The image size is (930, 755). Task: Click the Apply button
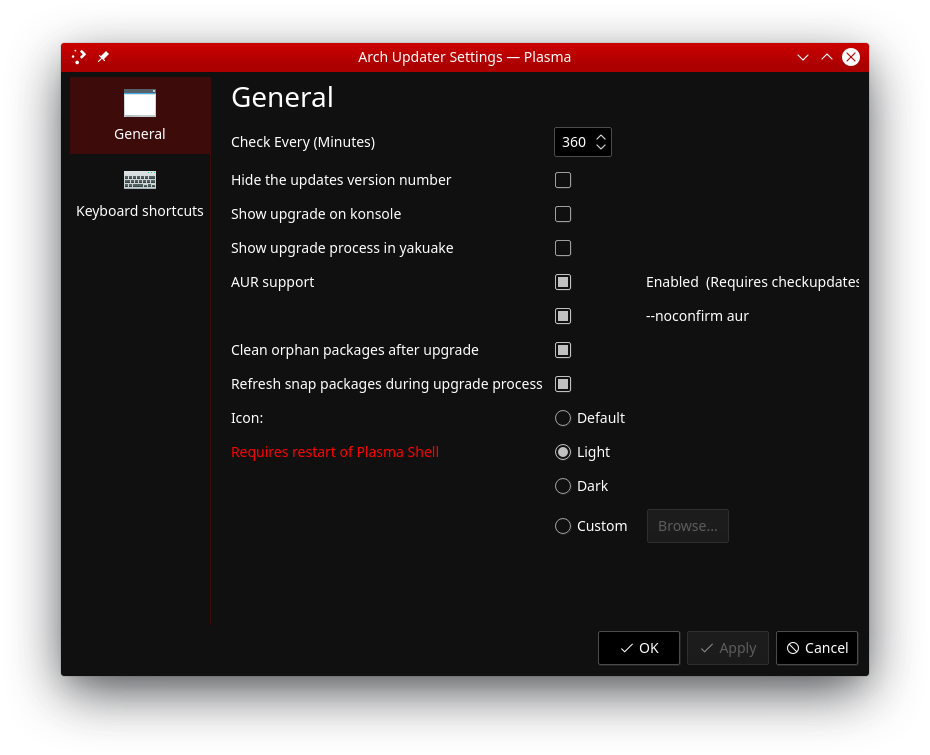tap(728, 648)
